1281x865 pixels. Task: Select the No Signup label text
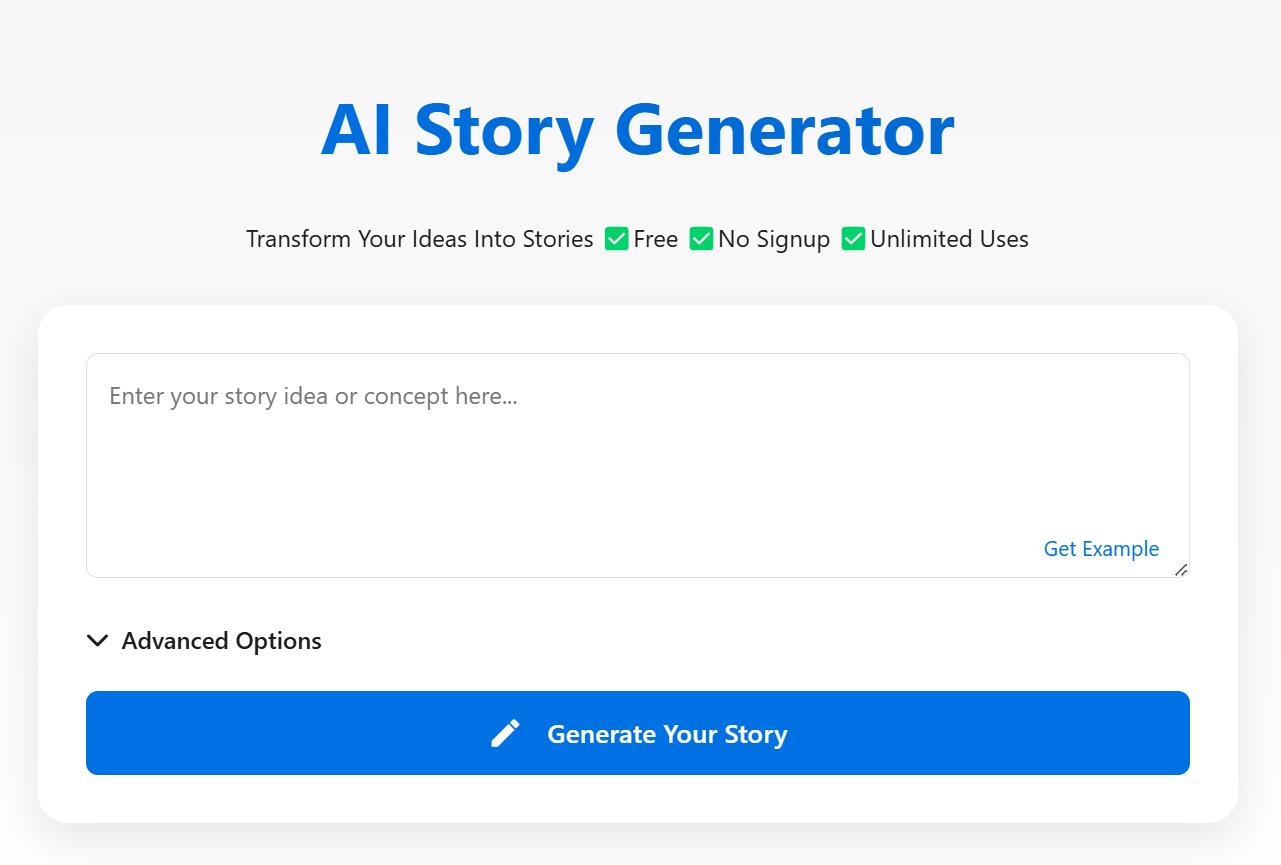[x=774, y=239]
